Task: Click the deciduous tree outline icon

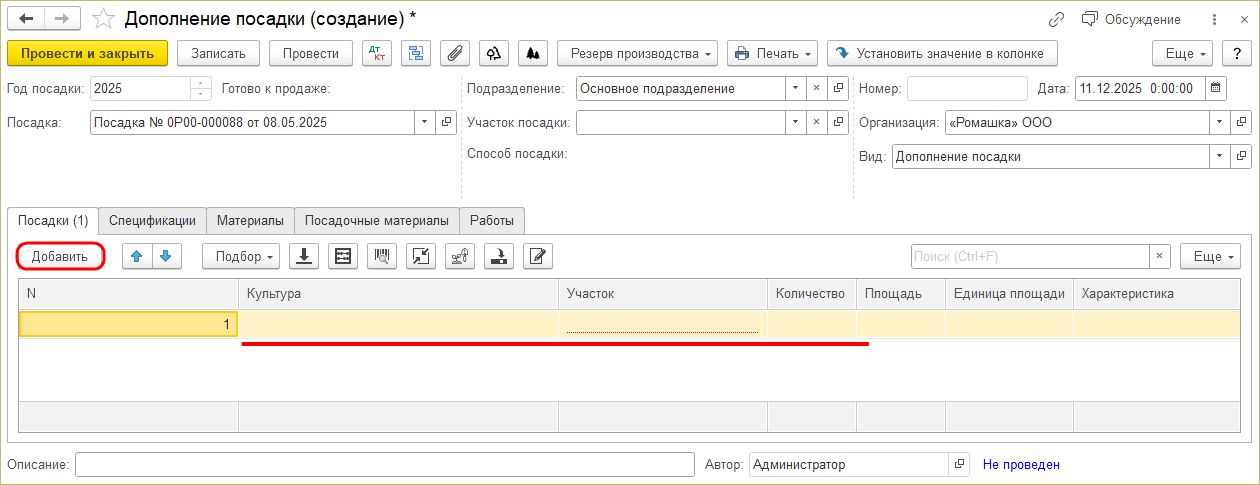Action: (494, 53)
